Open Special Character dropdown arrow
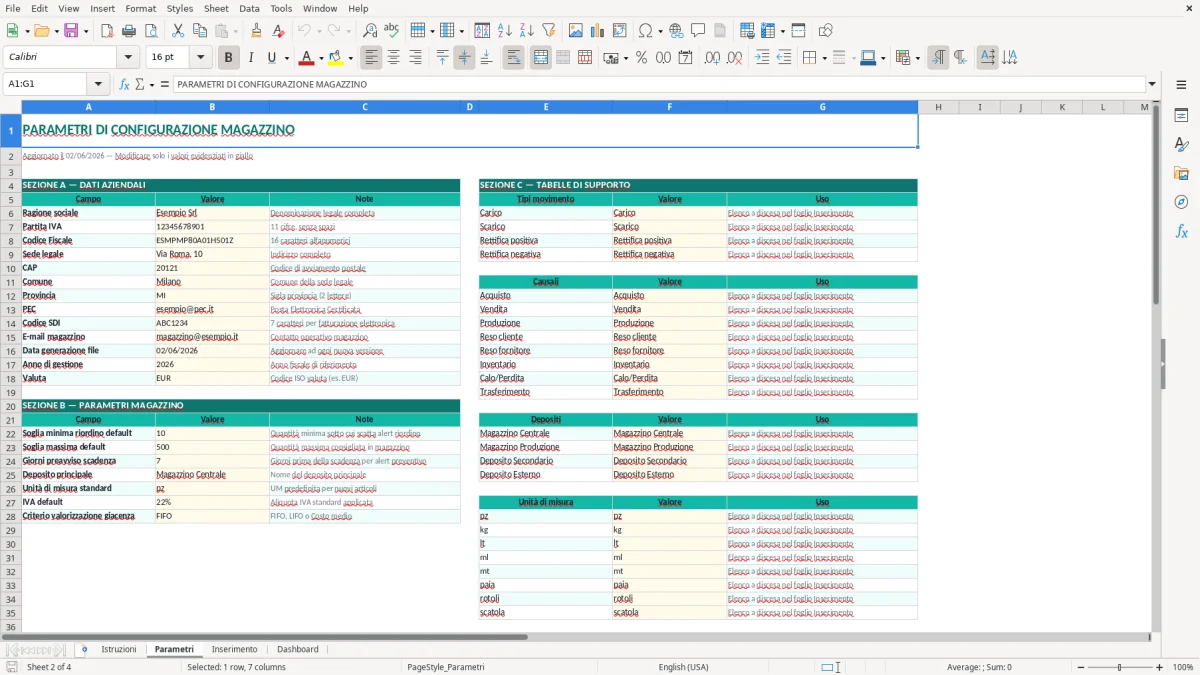This screenshot has height=675, width=1200. tap(659, 31)
